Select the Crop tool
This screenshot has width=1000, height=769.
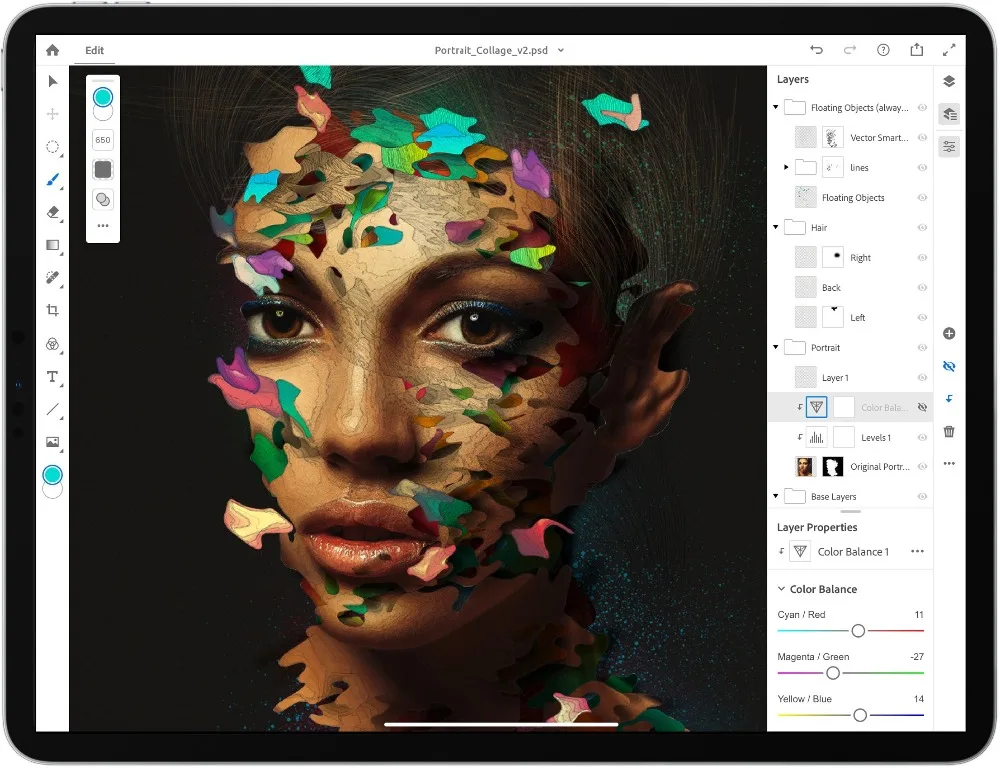[53, 310]
